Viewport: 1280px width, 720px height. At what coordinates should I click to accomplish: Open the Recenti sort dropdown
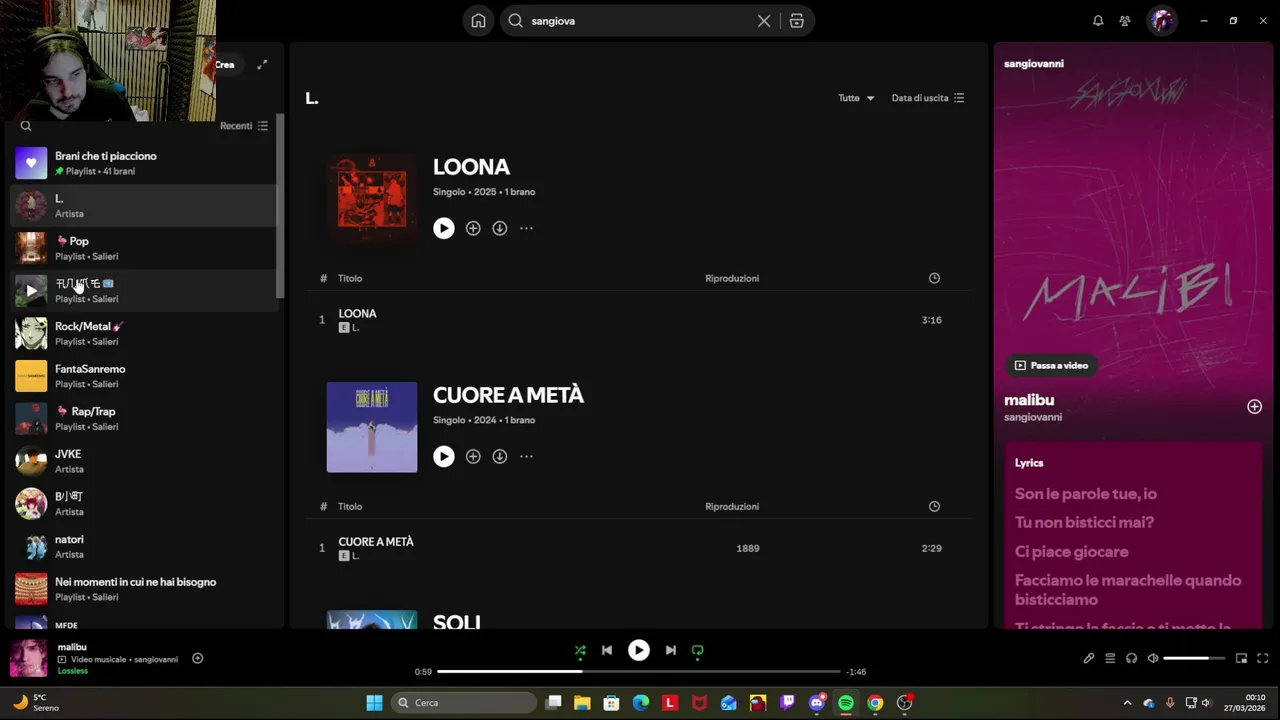(244, 126)
